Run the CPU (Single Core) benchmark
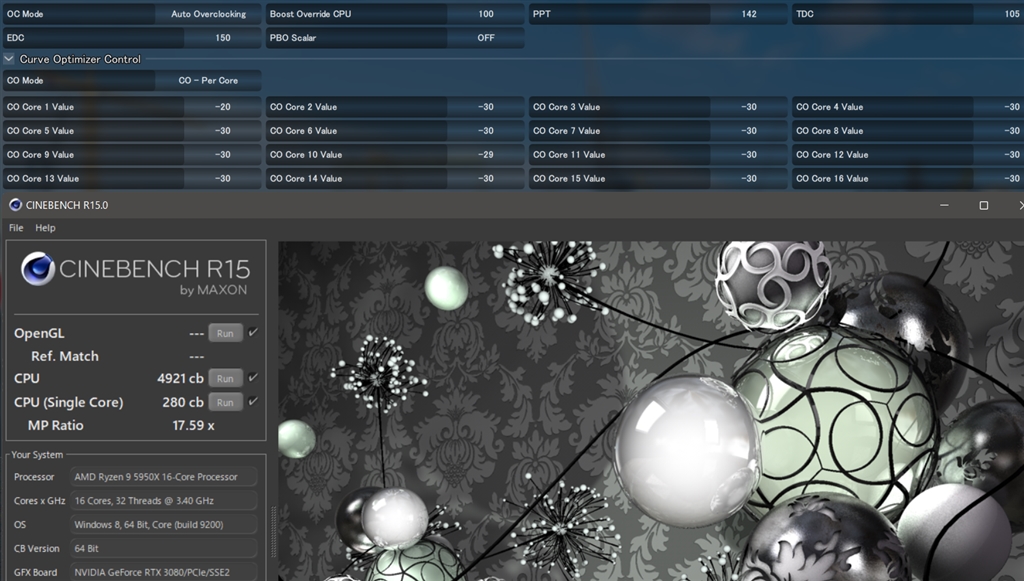The width and height of the screenshot is (1024, 581). click(x=225, y=402)
